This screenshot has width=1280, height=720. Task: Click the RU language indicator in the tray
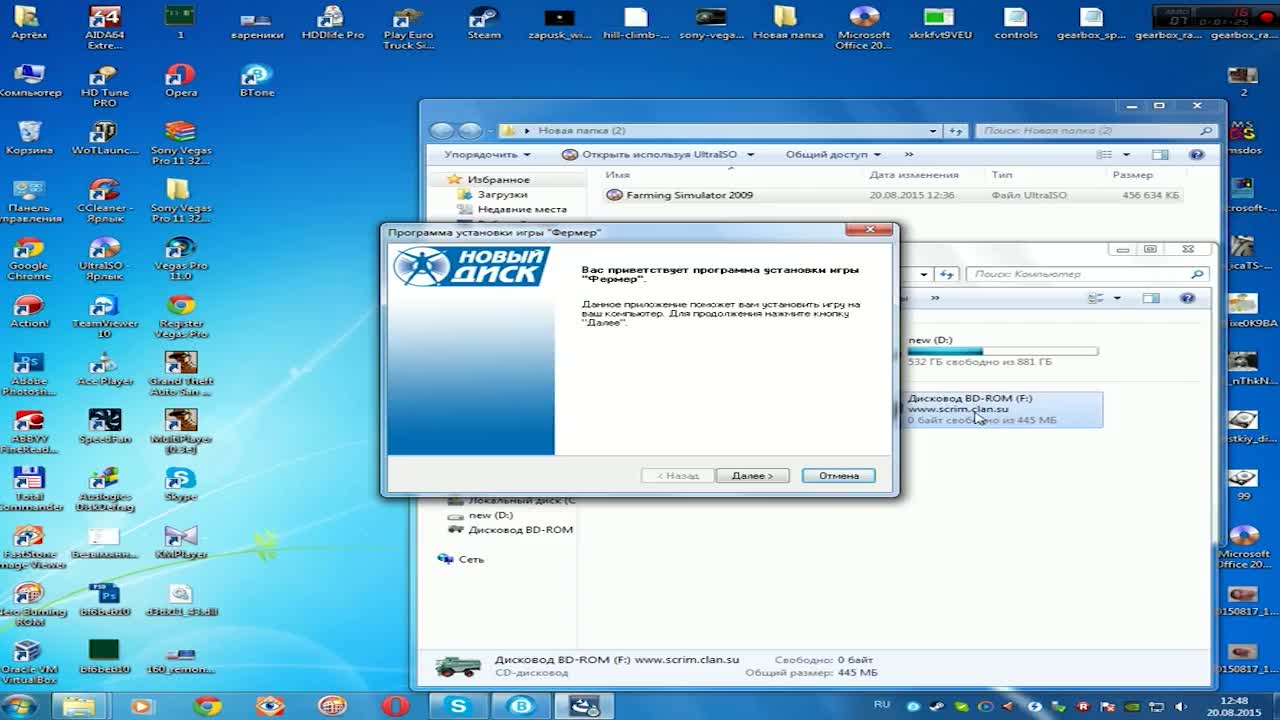coord(882,705)
